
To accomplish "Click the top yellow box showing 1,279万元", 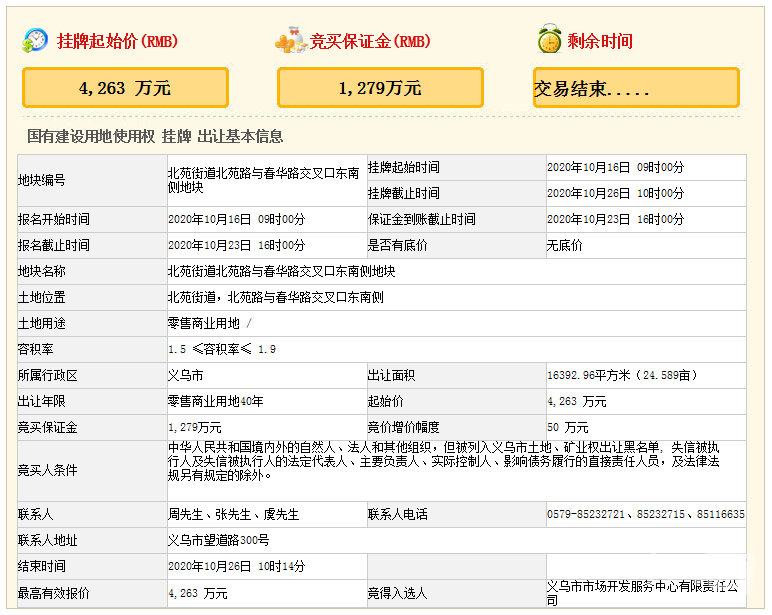I will tap(380, 88).
